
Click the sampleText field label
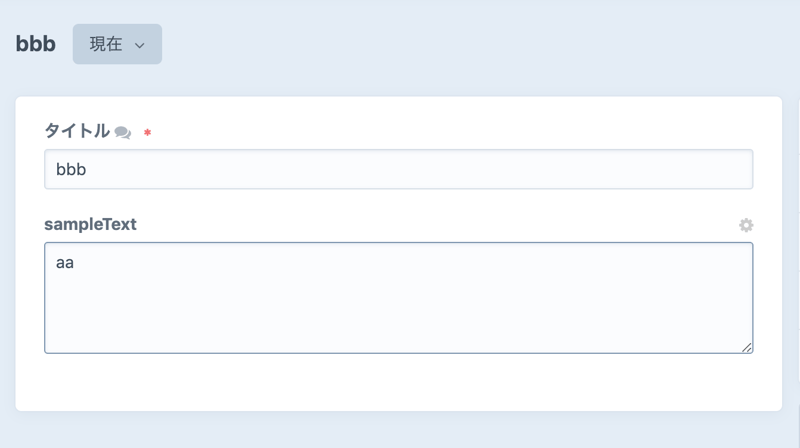[90, 224]
